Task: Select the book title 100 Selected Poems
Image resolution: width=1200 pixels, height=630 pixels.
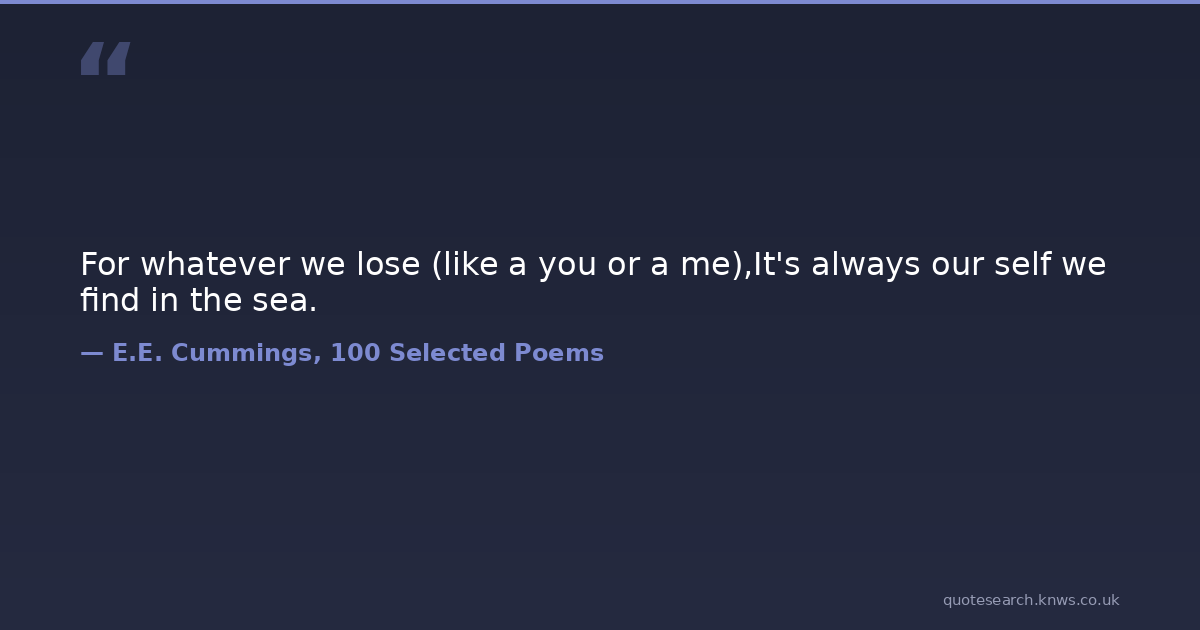Action: click(466, 353)
